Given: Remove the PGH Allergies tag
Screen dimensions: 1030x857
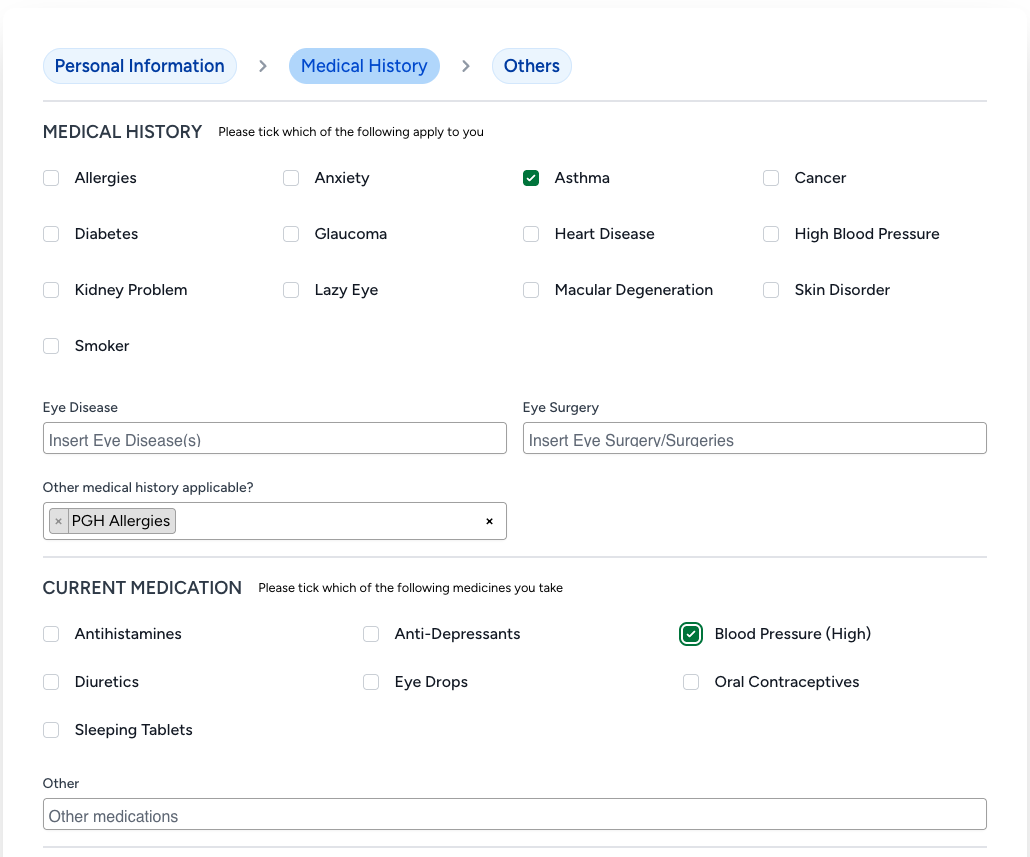Looking at the screenshot, I should pyautogui.click(x=58, y=521).
